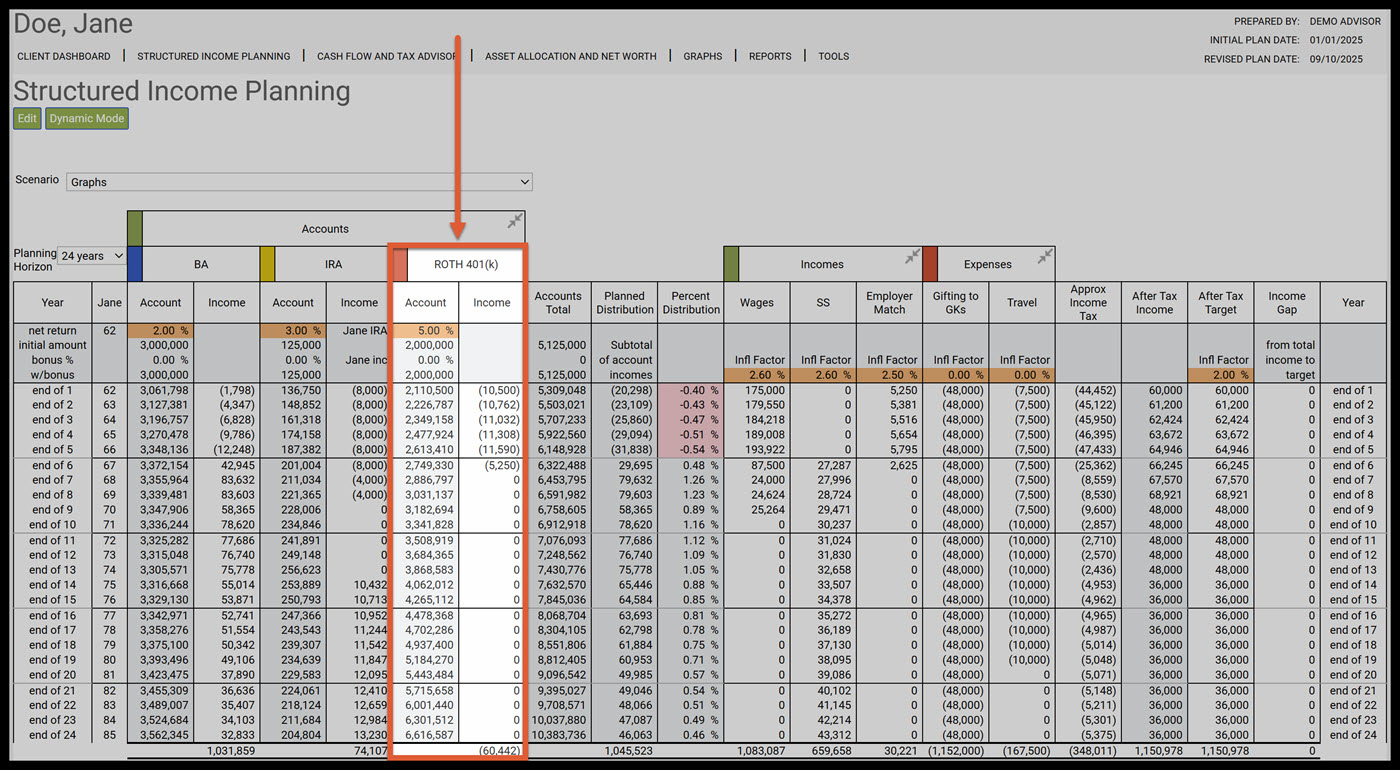
Task: Click the Gifting total (1,152,000)
Action: [x=956, y=750]
